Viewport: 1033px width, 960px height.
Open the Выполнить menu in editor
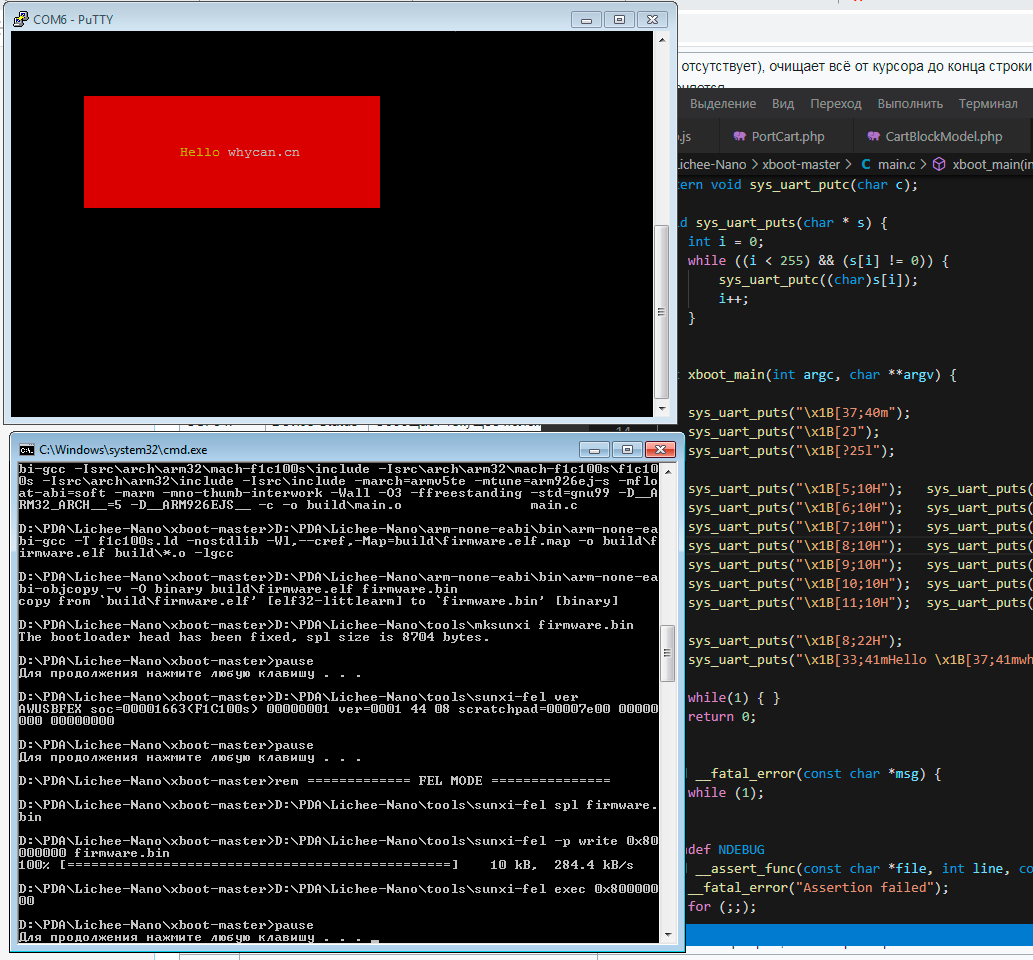pos(910,103)
